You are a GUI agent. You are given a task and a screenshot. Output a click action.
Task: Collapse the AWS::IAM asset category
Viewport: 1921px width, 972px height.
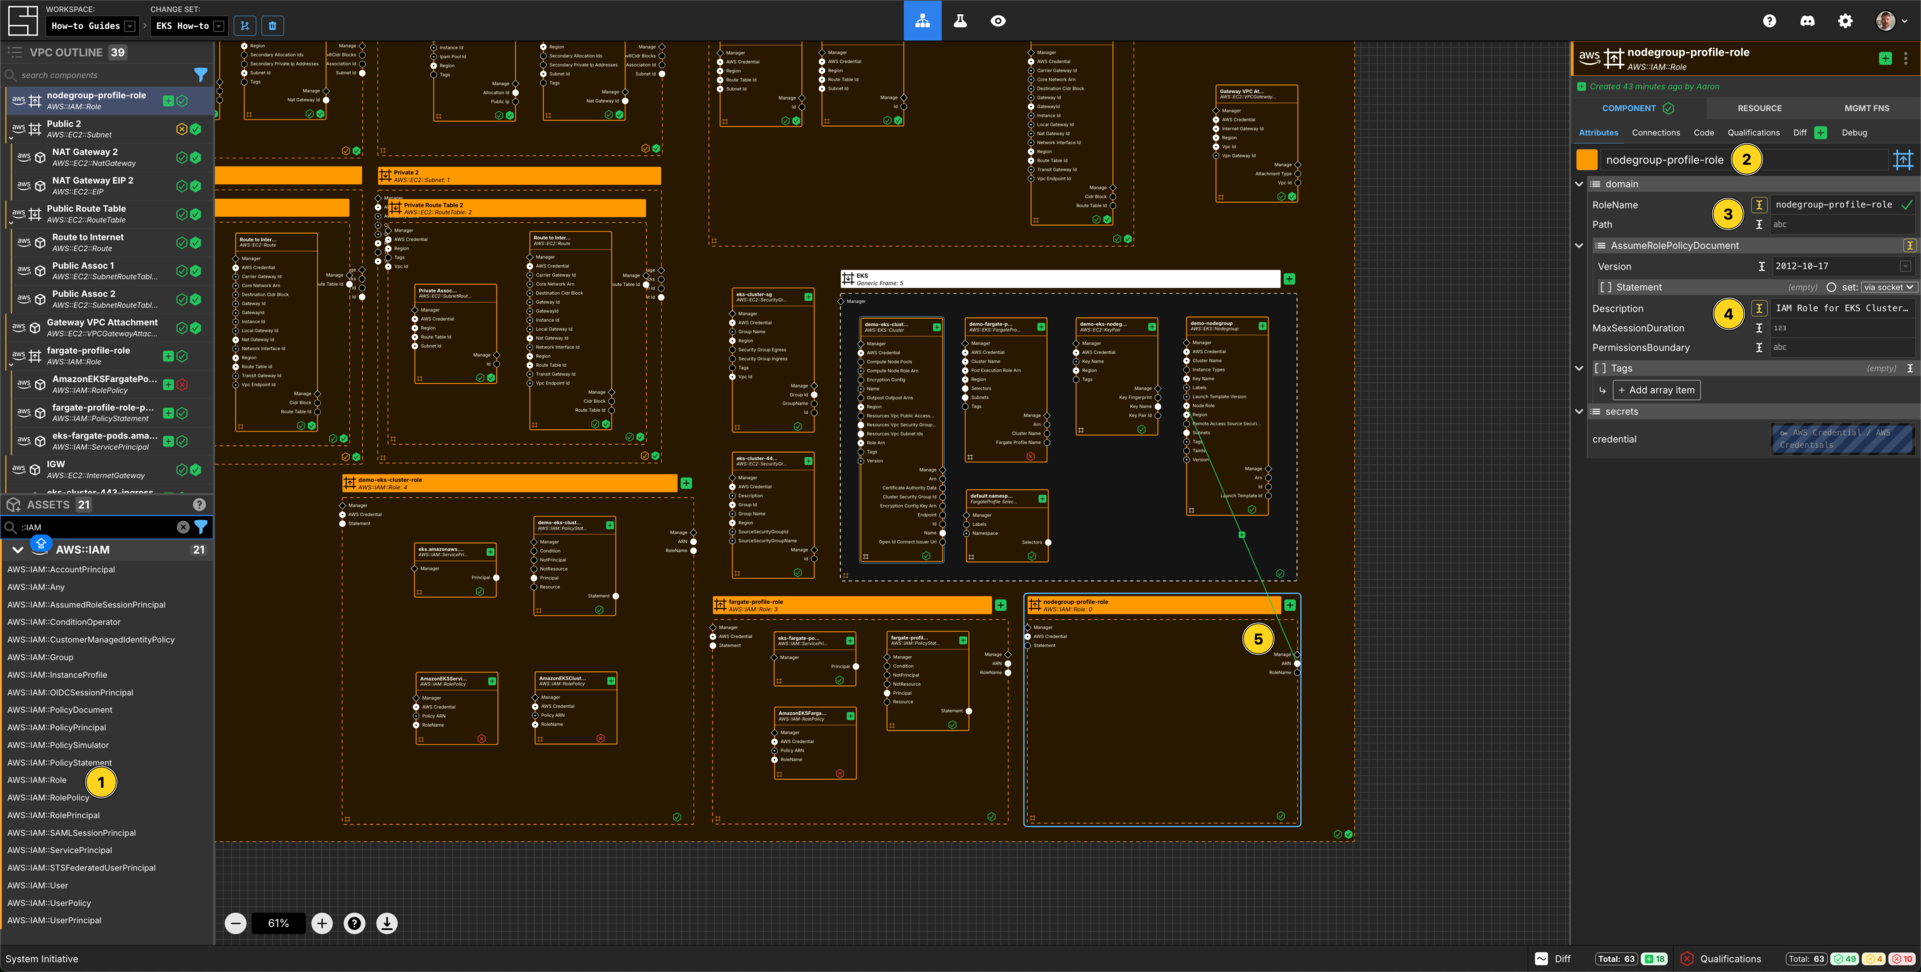point(18,550)
